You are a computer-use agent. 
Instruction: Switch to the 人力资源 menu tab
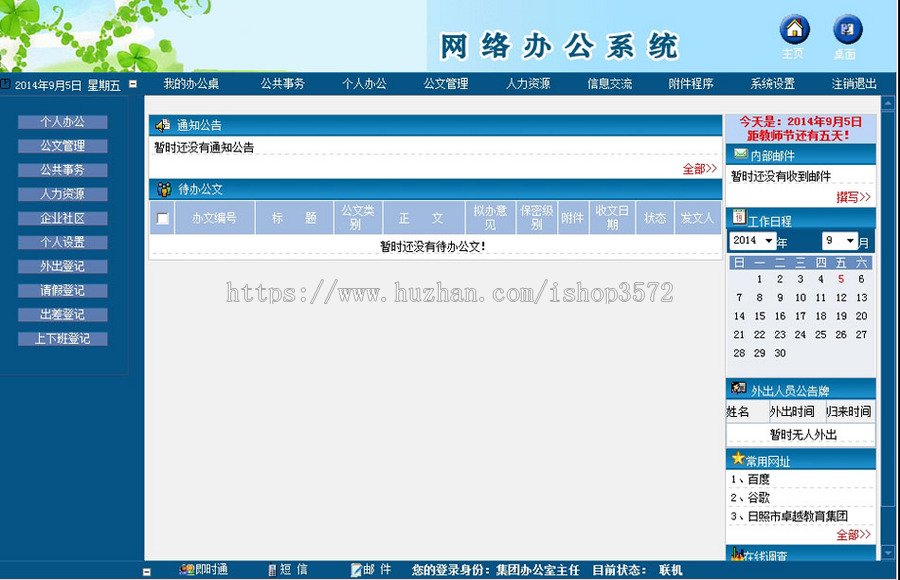point(527,84)
